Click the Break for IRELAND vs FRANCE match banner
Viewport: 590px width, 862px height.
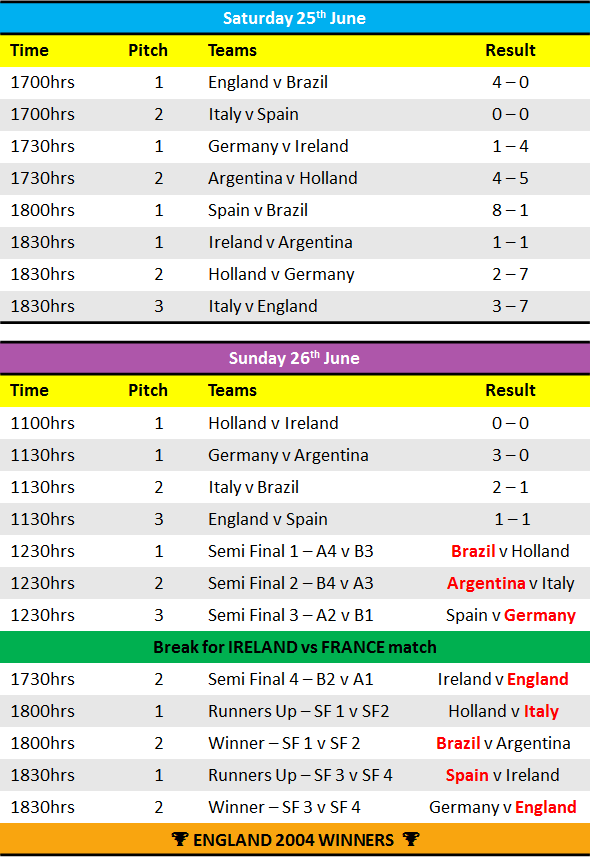[x=295, y=647]
